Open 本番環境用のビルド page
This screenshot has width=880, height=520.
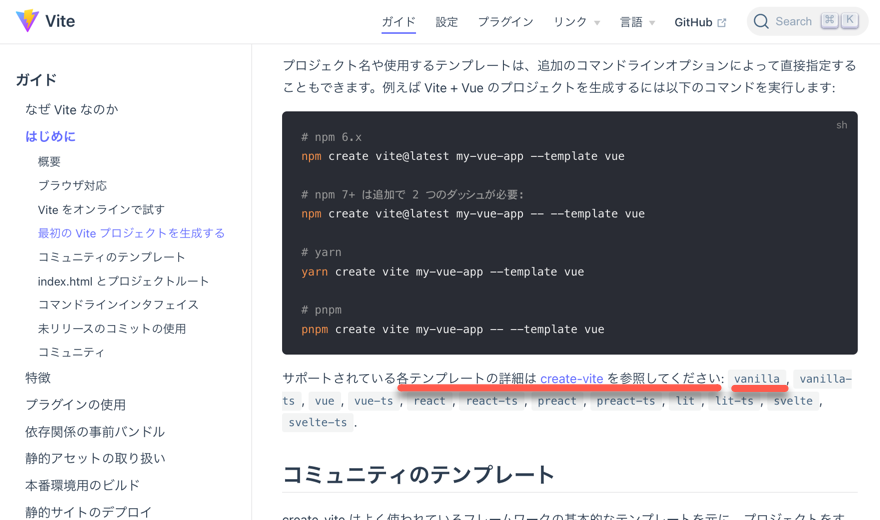coord(82,485)
